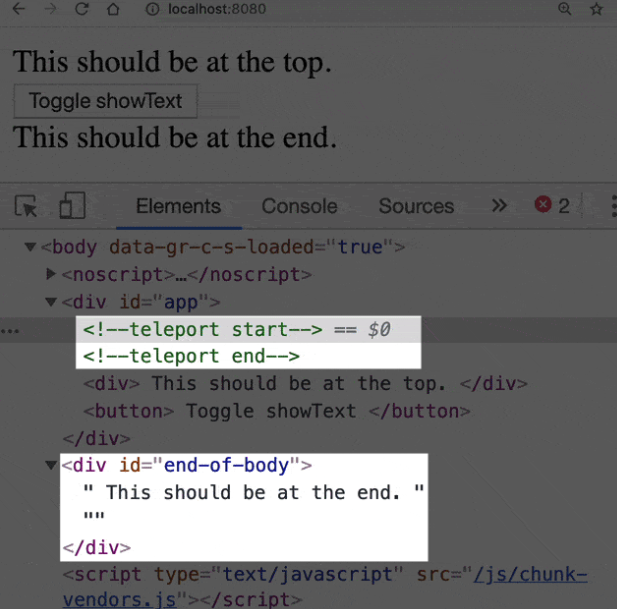This screenshot has width=617, height=609.
Task: Collapse the div id="app" node
Action: tap(51, 302)
